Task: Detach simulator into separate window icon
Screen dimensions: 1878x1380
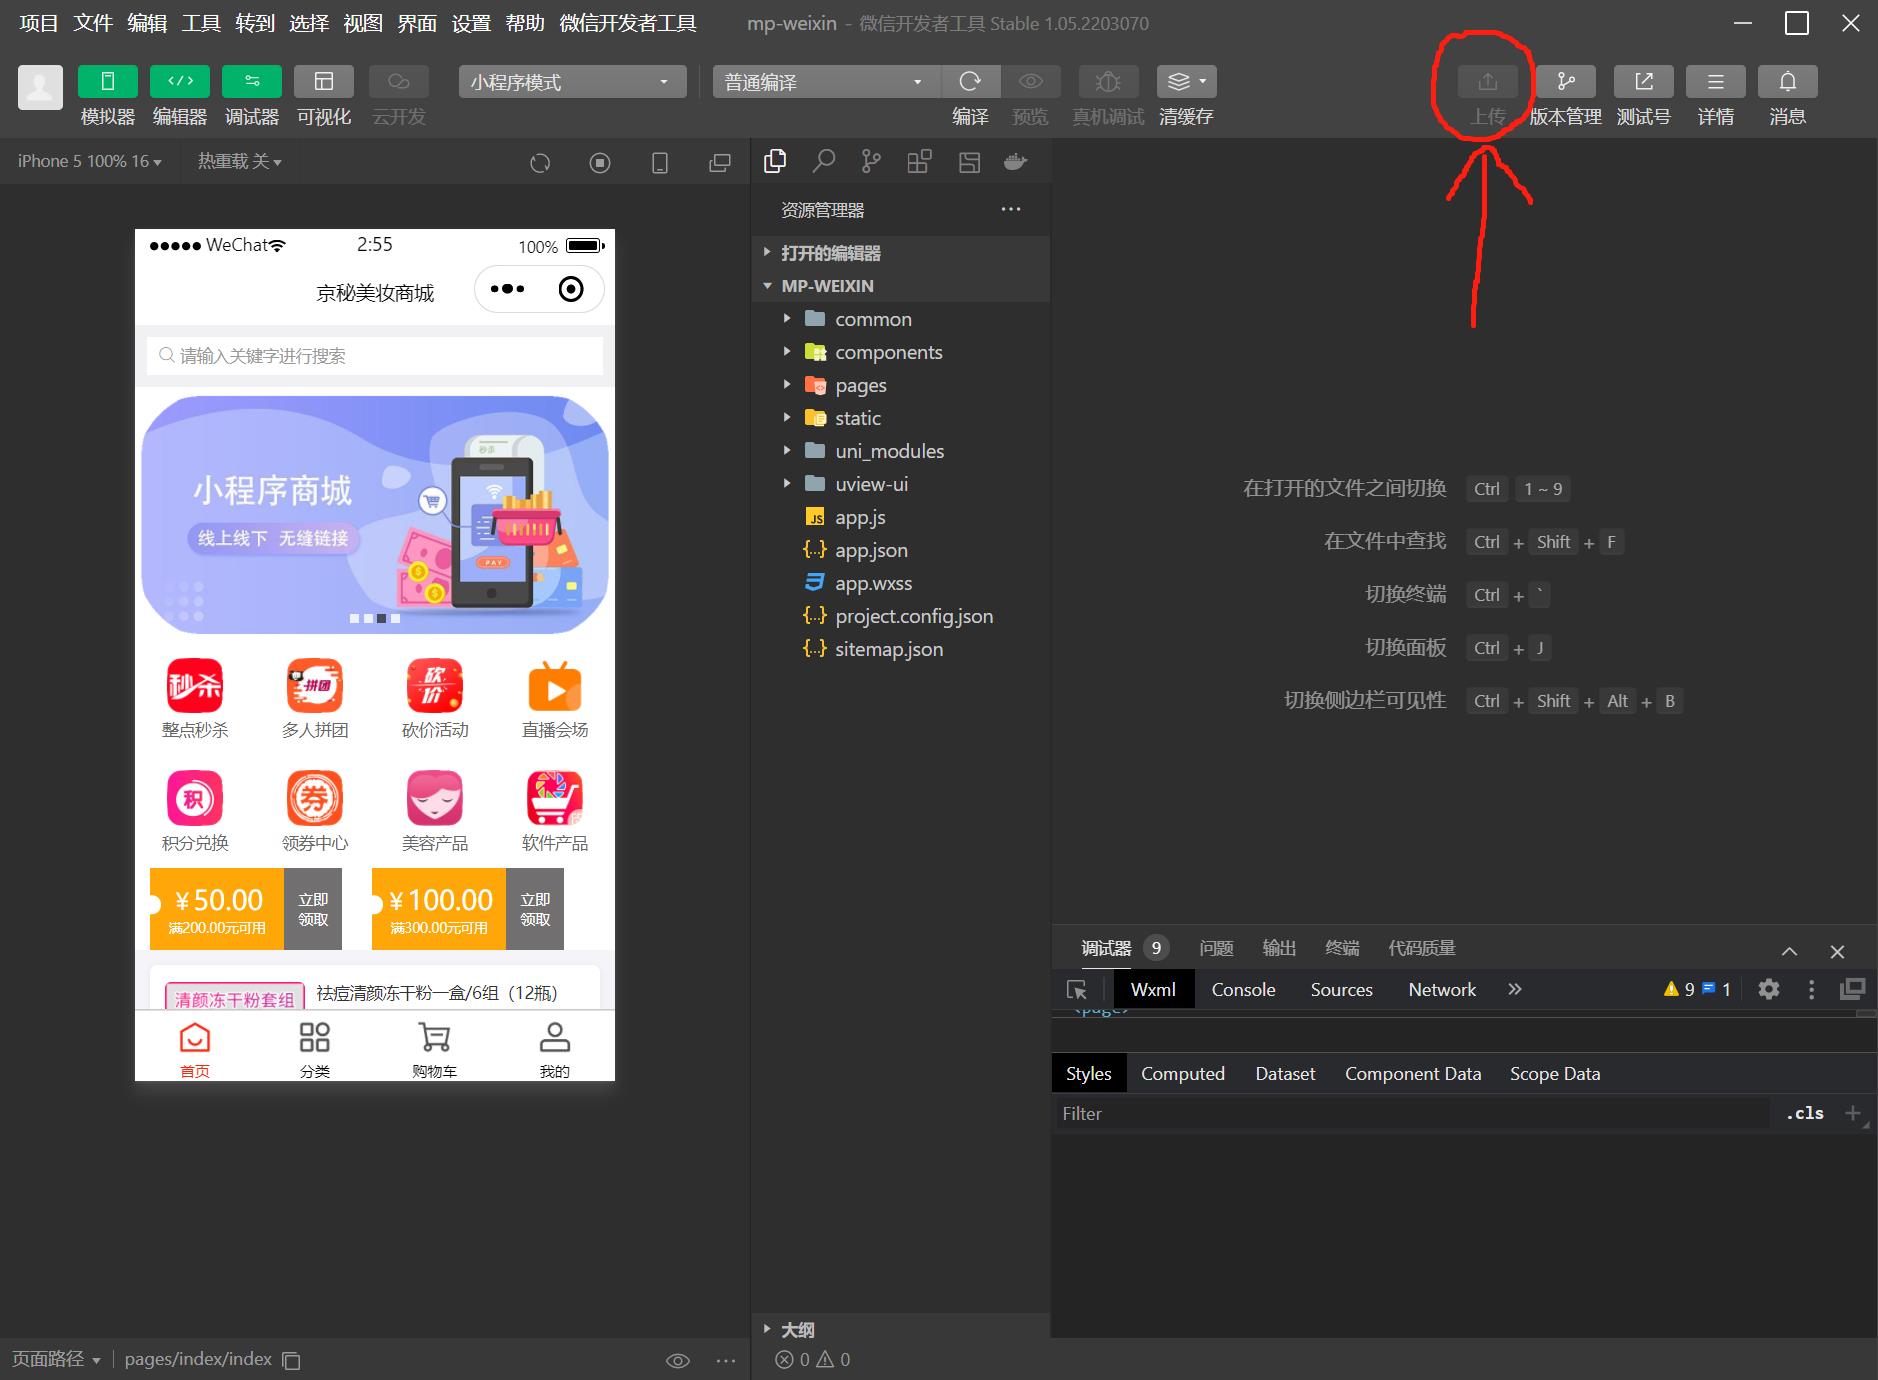Action: point(720,162)
